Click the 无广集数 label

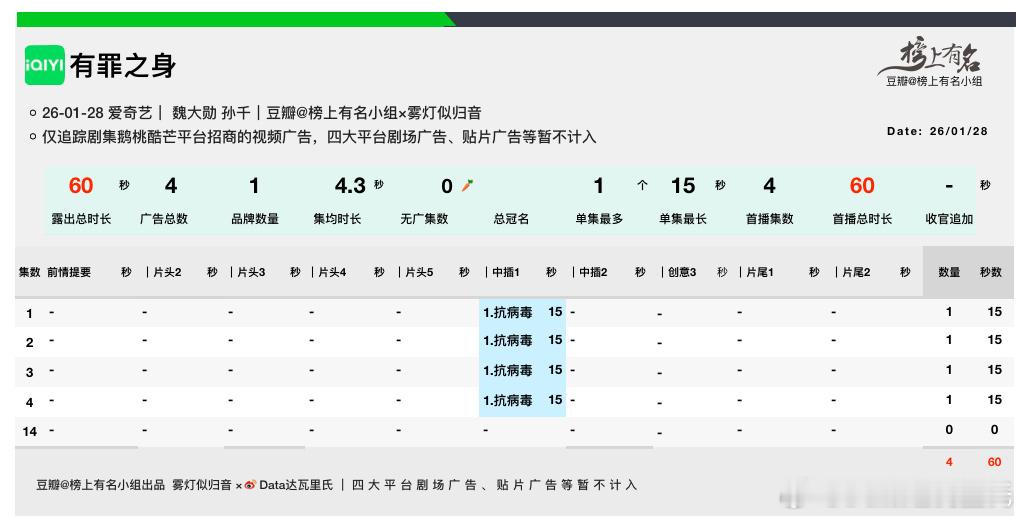(x=424, y=219)
